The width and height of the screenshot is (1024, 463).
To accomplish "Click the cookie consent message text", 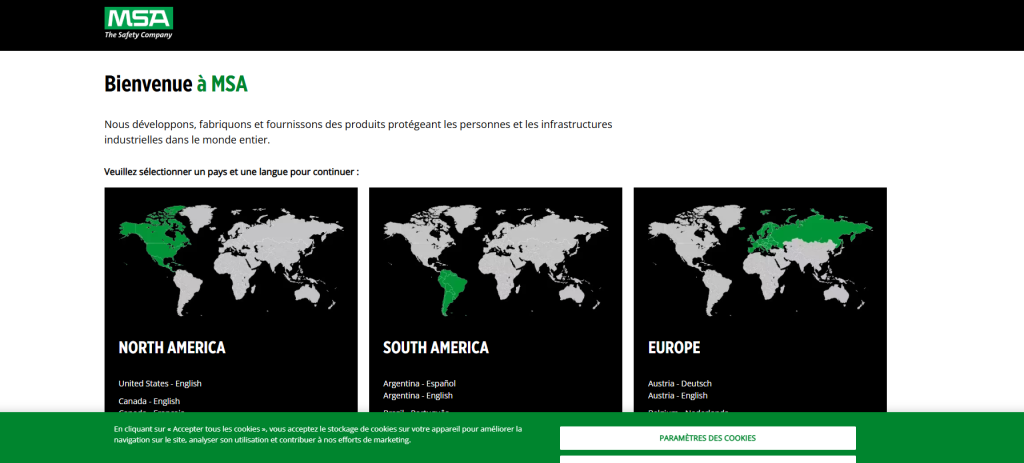I will tap(318, 434).
